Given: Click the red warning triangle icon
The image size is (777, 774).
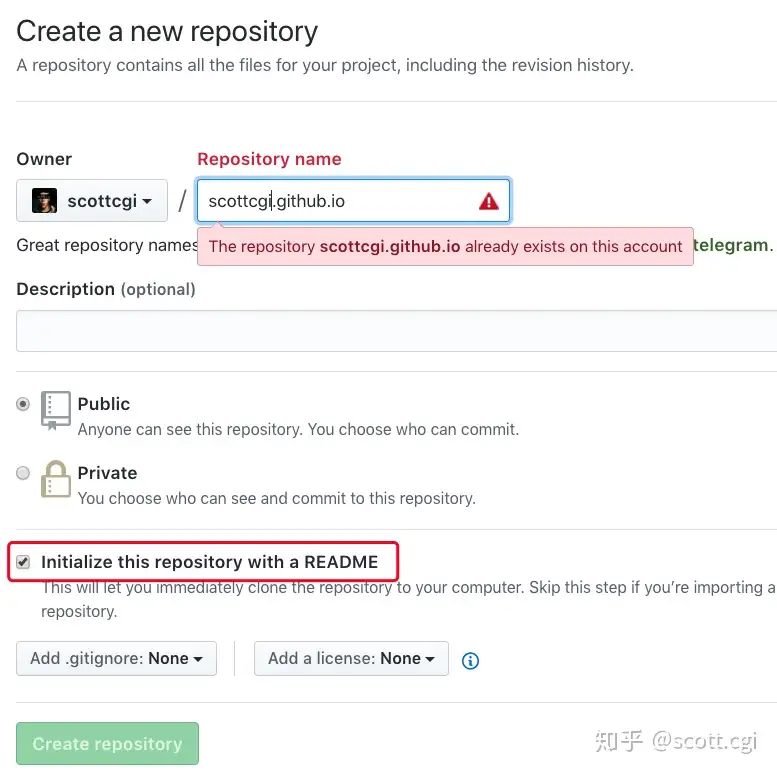Looking at the screenshot, I should [x=488, y=201].
